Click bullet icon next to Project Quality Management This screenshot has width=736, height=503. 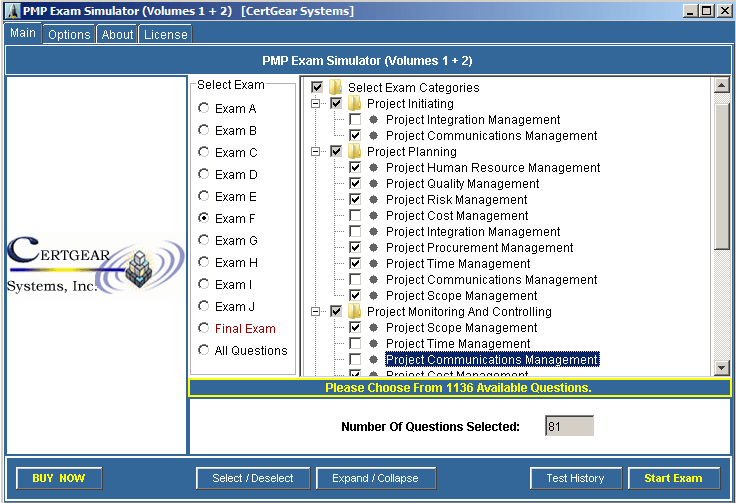click(374, 183)
